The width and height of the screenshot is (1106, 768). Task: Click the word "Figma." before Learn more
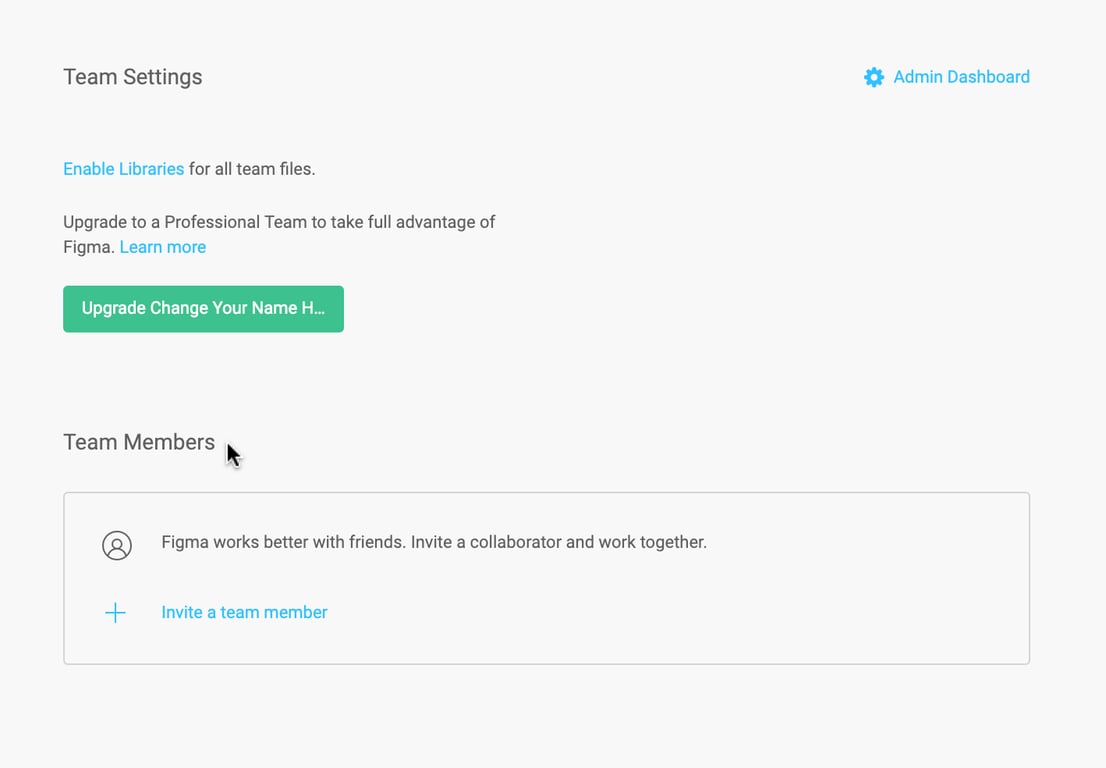88,247
